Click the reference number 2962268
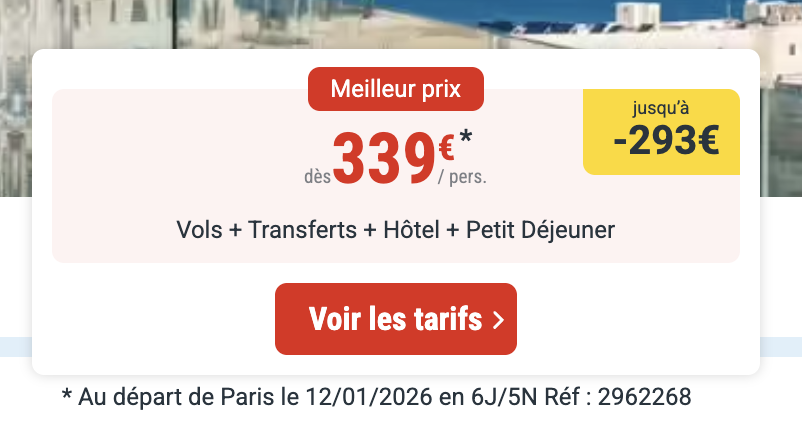The image size is (802, 434). point(644,397)
